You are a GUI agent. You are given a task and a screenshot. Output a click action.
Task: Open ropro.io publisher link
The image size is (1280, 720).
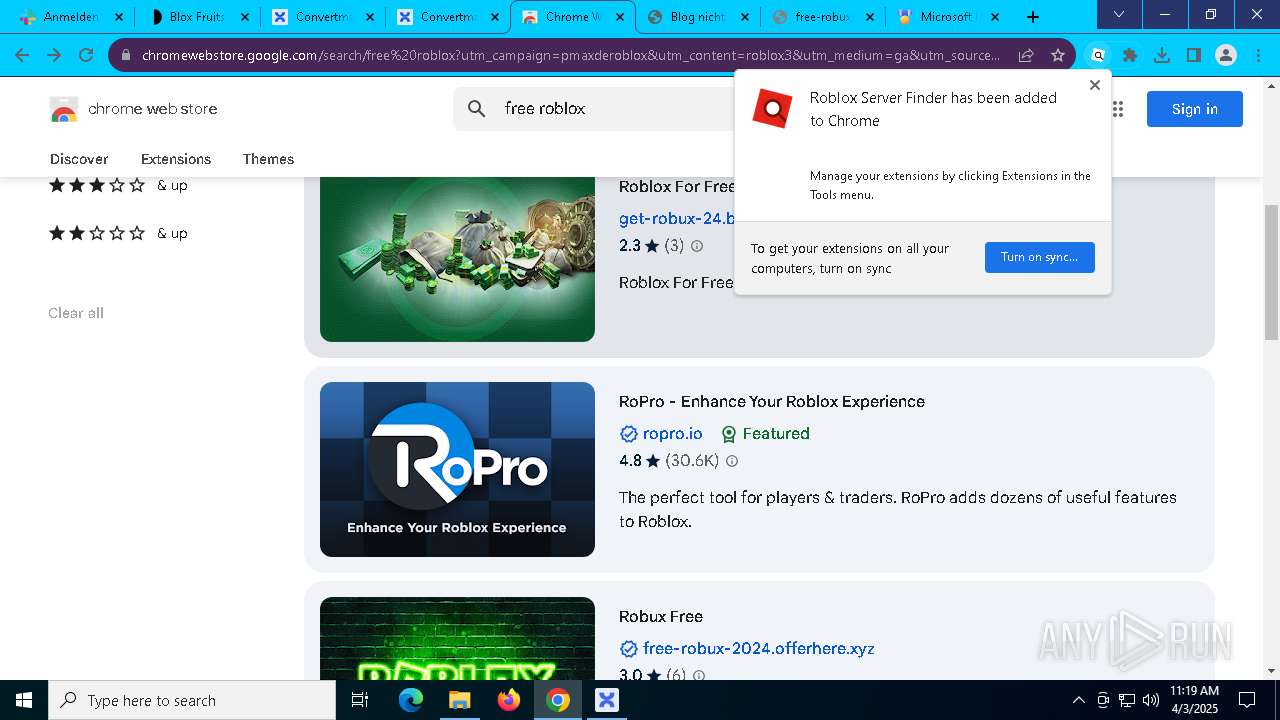(672, 433)
